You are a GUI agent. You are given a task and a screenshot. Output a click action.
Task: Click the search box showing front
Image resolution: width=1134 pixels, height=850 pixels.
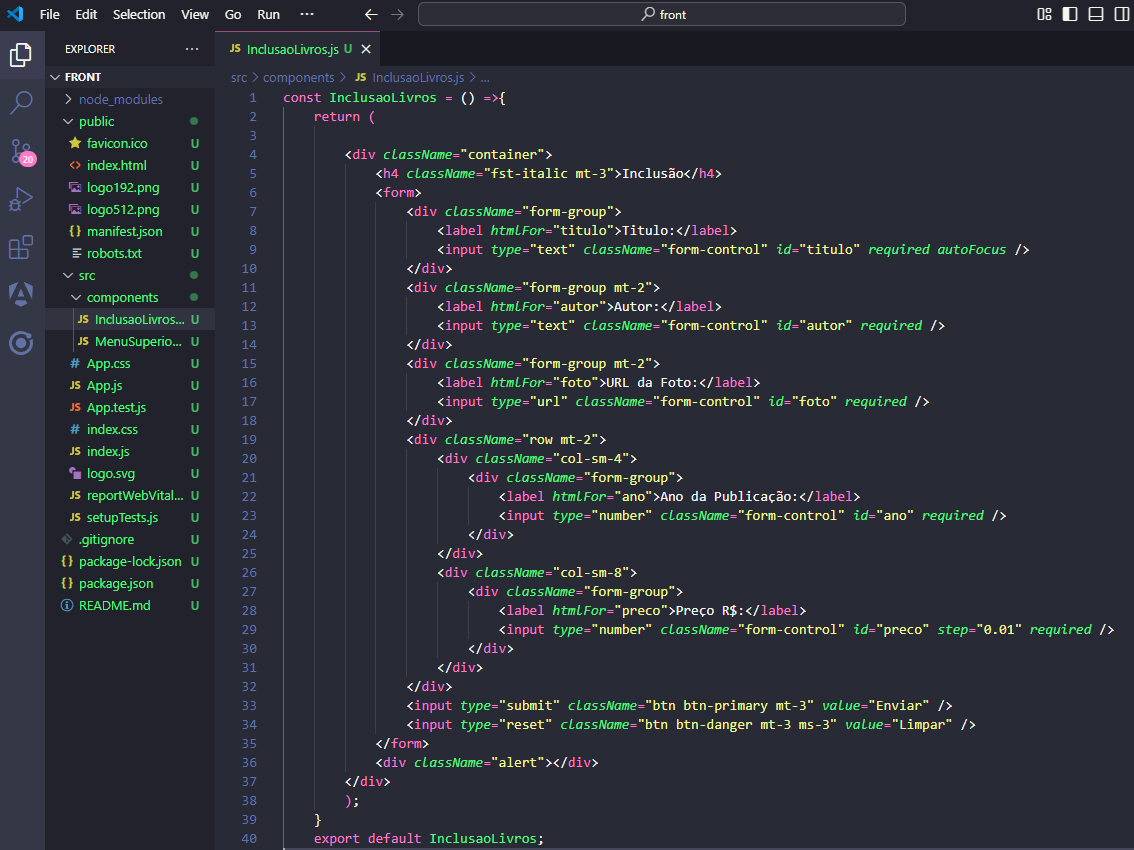663,14
